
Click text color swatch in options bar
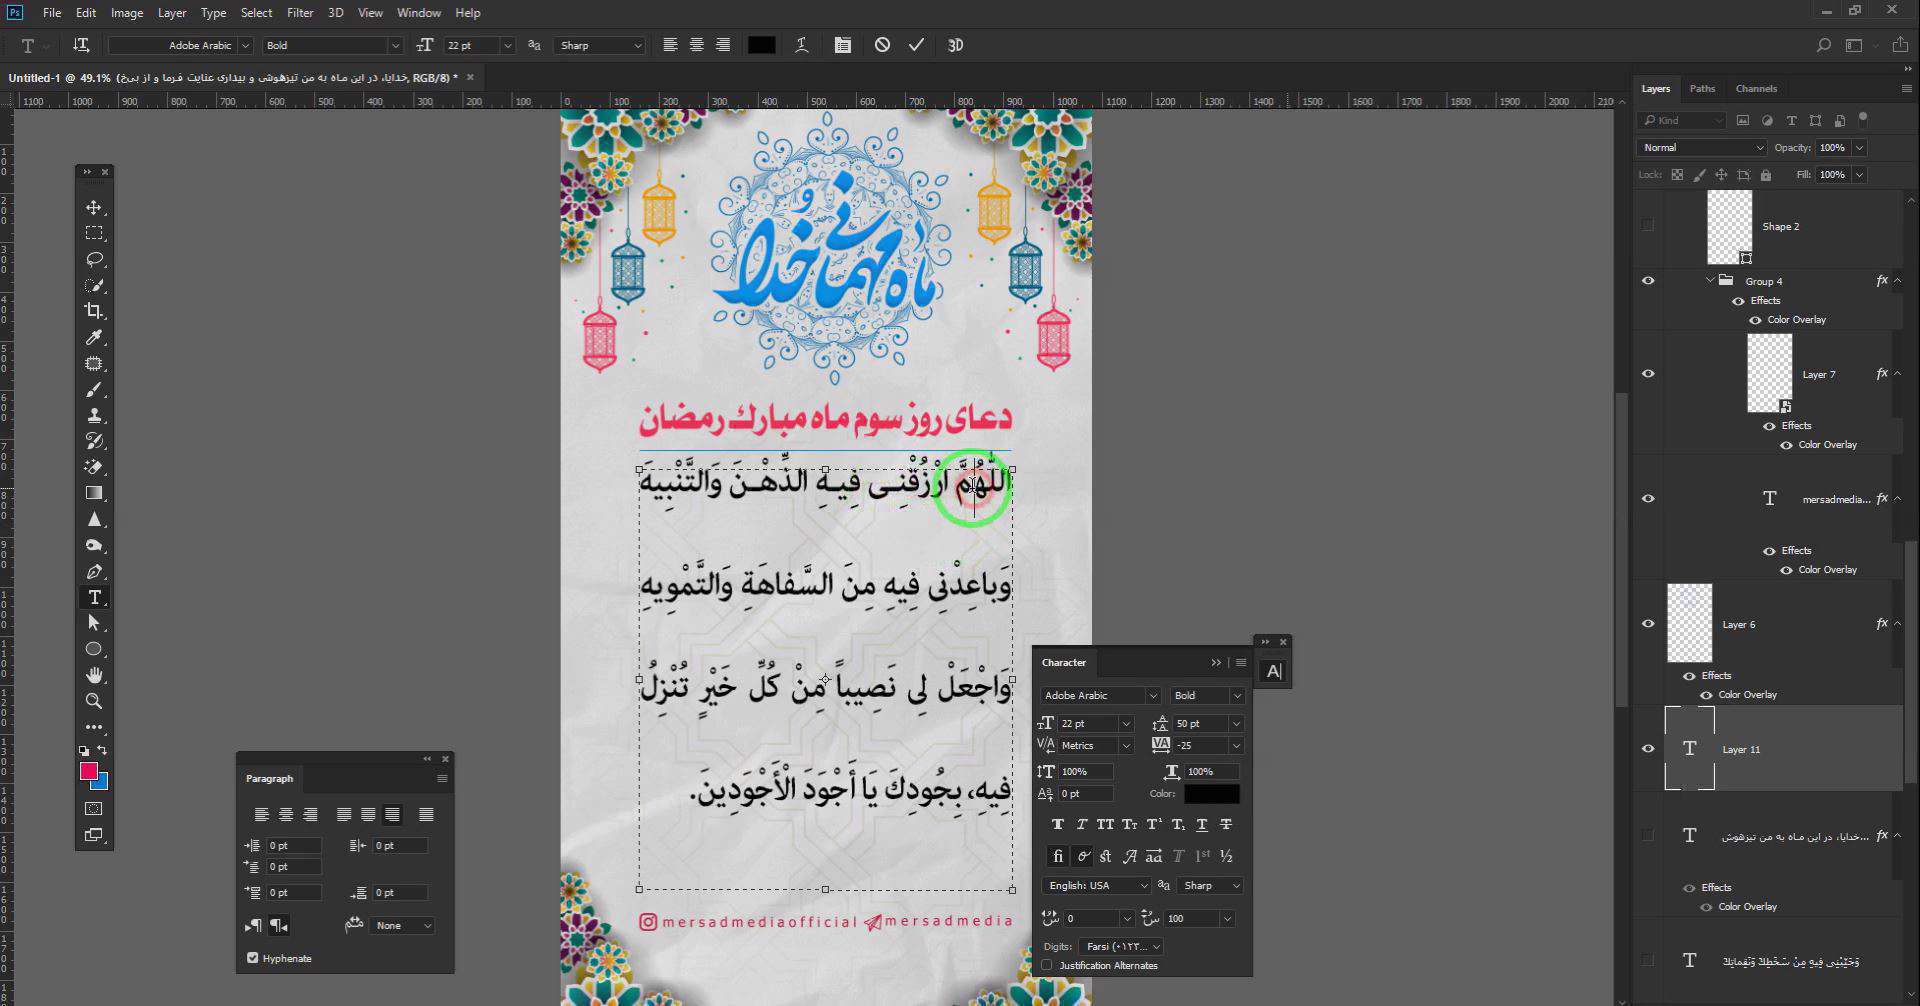tap(762, 45)
